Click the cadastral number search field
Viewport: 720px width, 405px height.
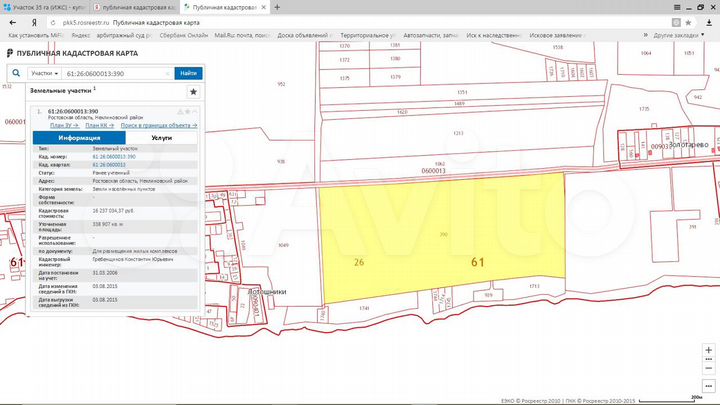coord(115,73)
